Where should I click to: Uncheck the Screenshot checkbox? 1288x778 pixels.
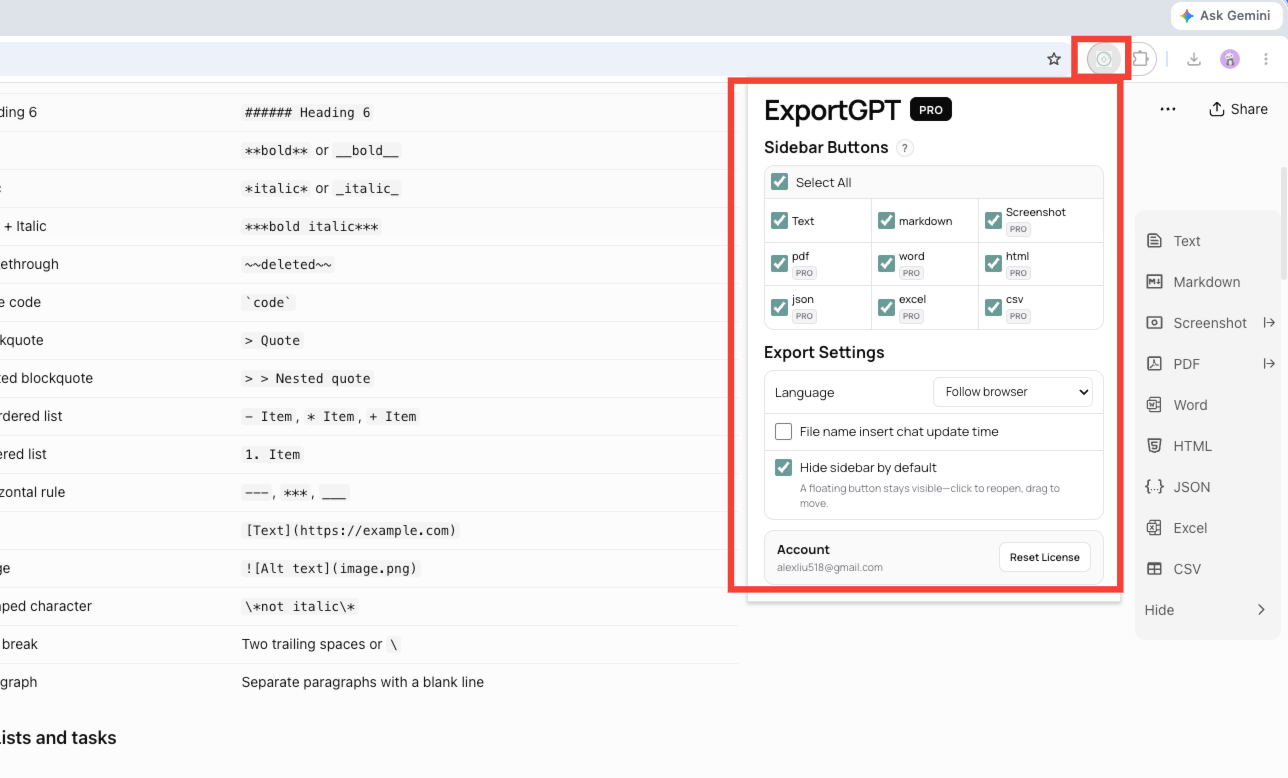(x=994, y=220)
